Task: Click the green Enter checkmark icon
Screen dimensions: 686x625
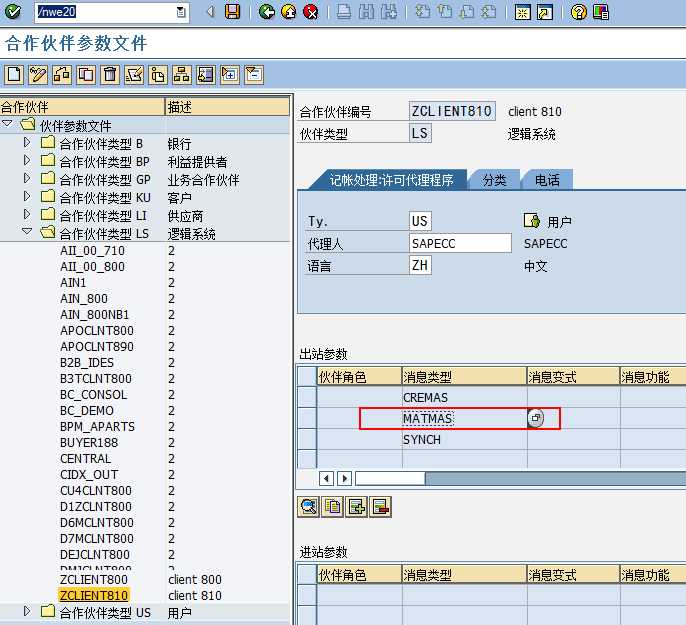Action: tap(13, 12)
